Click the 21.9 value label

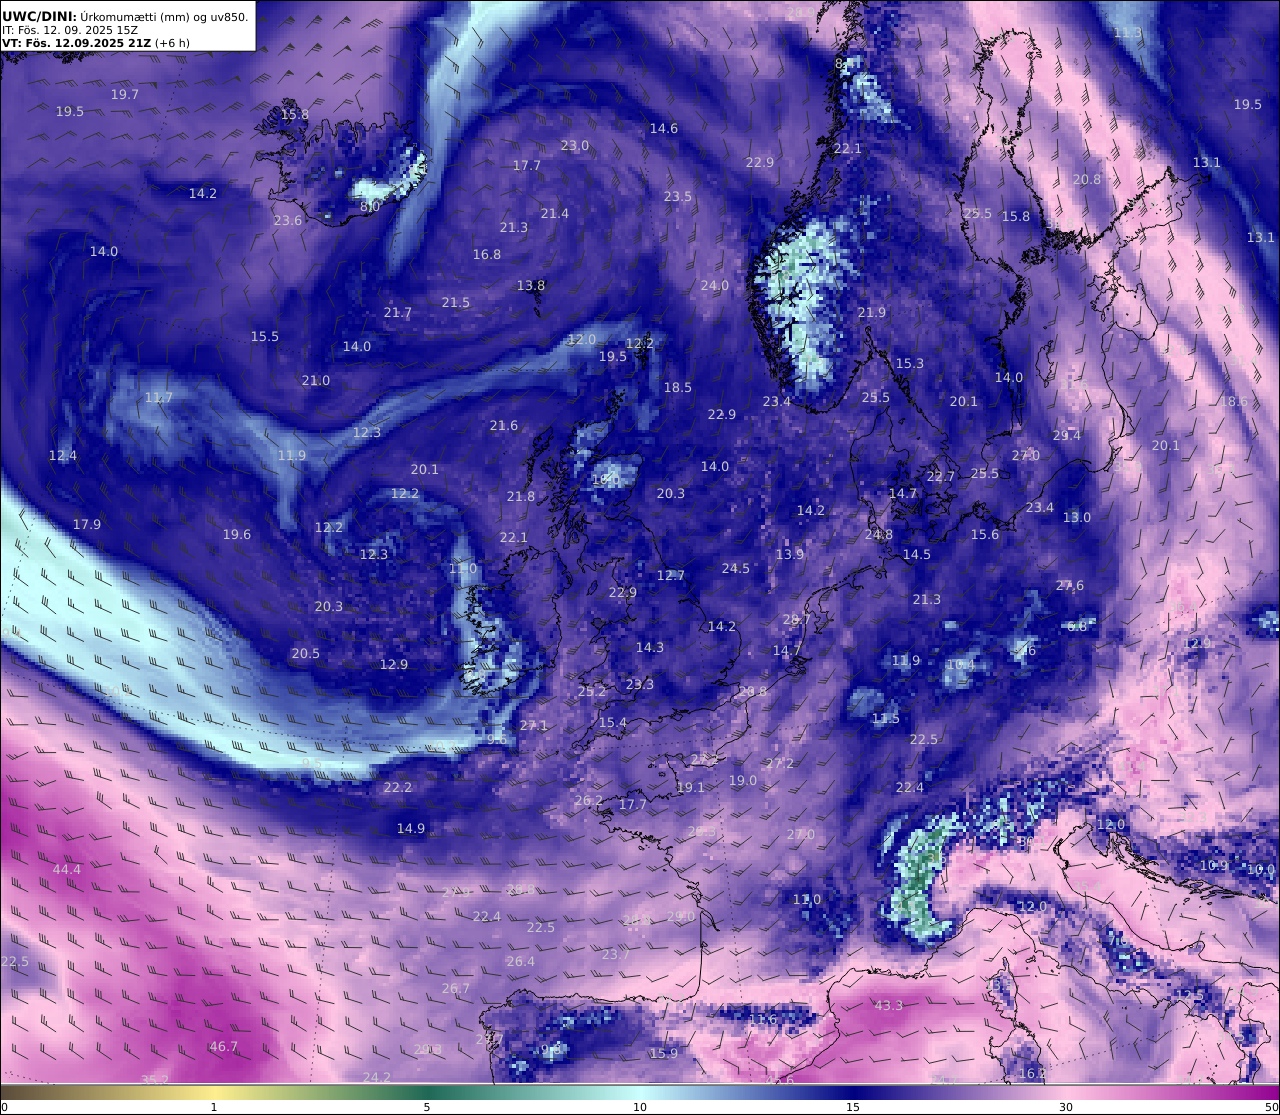[x=872, y=312]
